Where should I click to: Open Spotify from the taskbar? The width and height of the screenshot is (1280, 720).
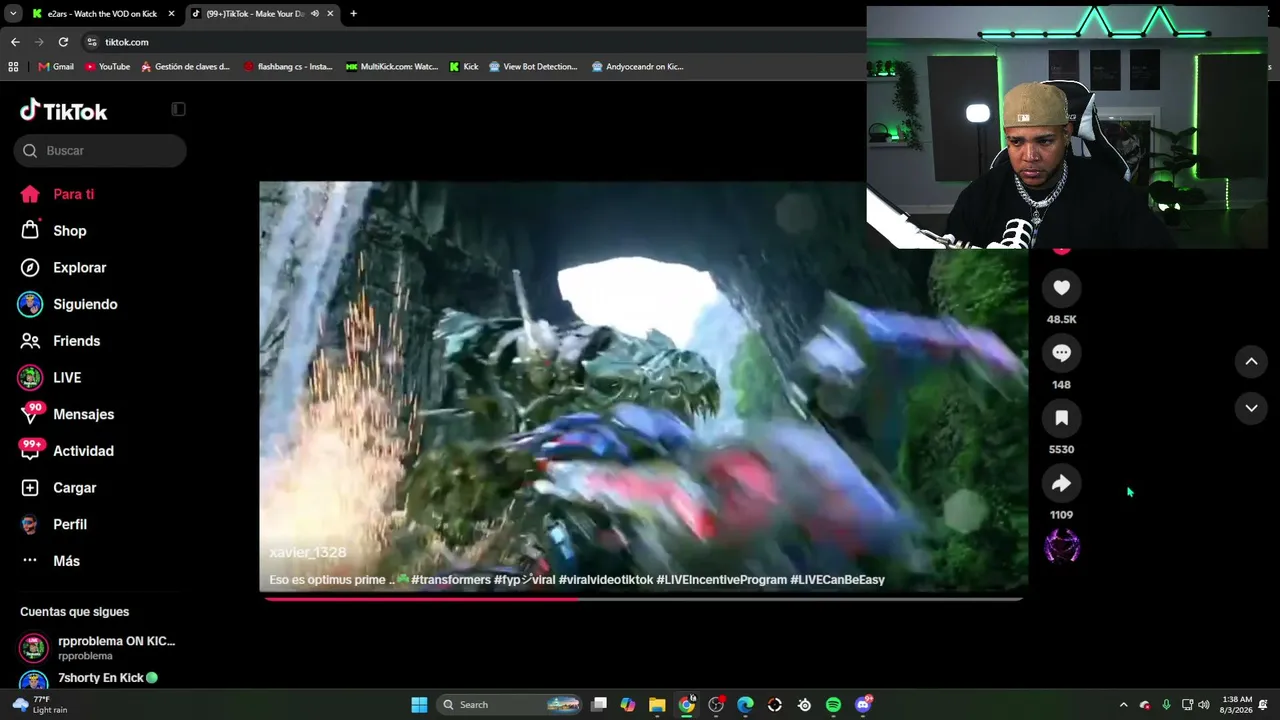tap(833, 705)
